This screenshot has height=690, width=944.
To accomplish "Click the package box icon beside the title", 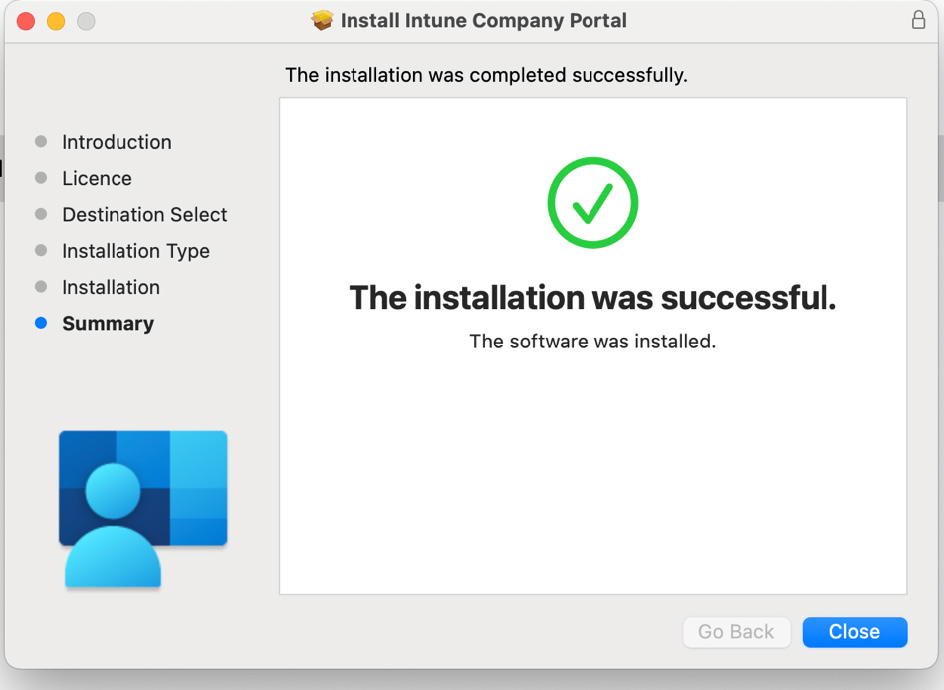I will [322, 20].
